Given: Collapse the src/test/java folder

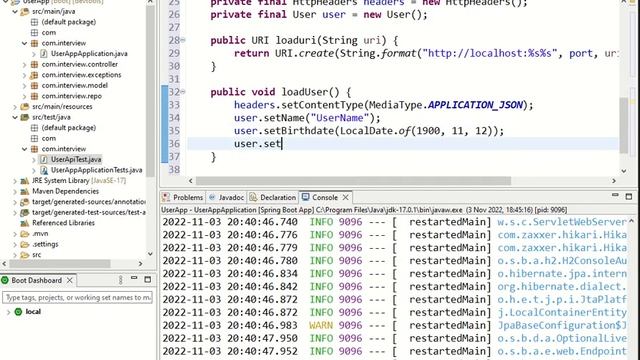Looking at the screenshot, I should (x=15, y=118).
